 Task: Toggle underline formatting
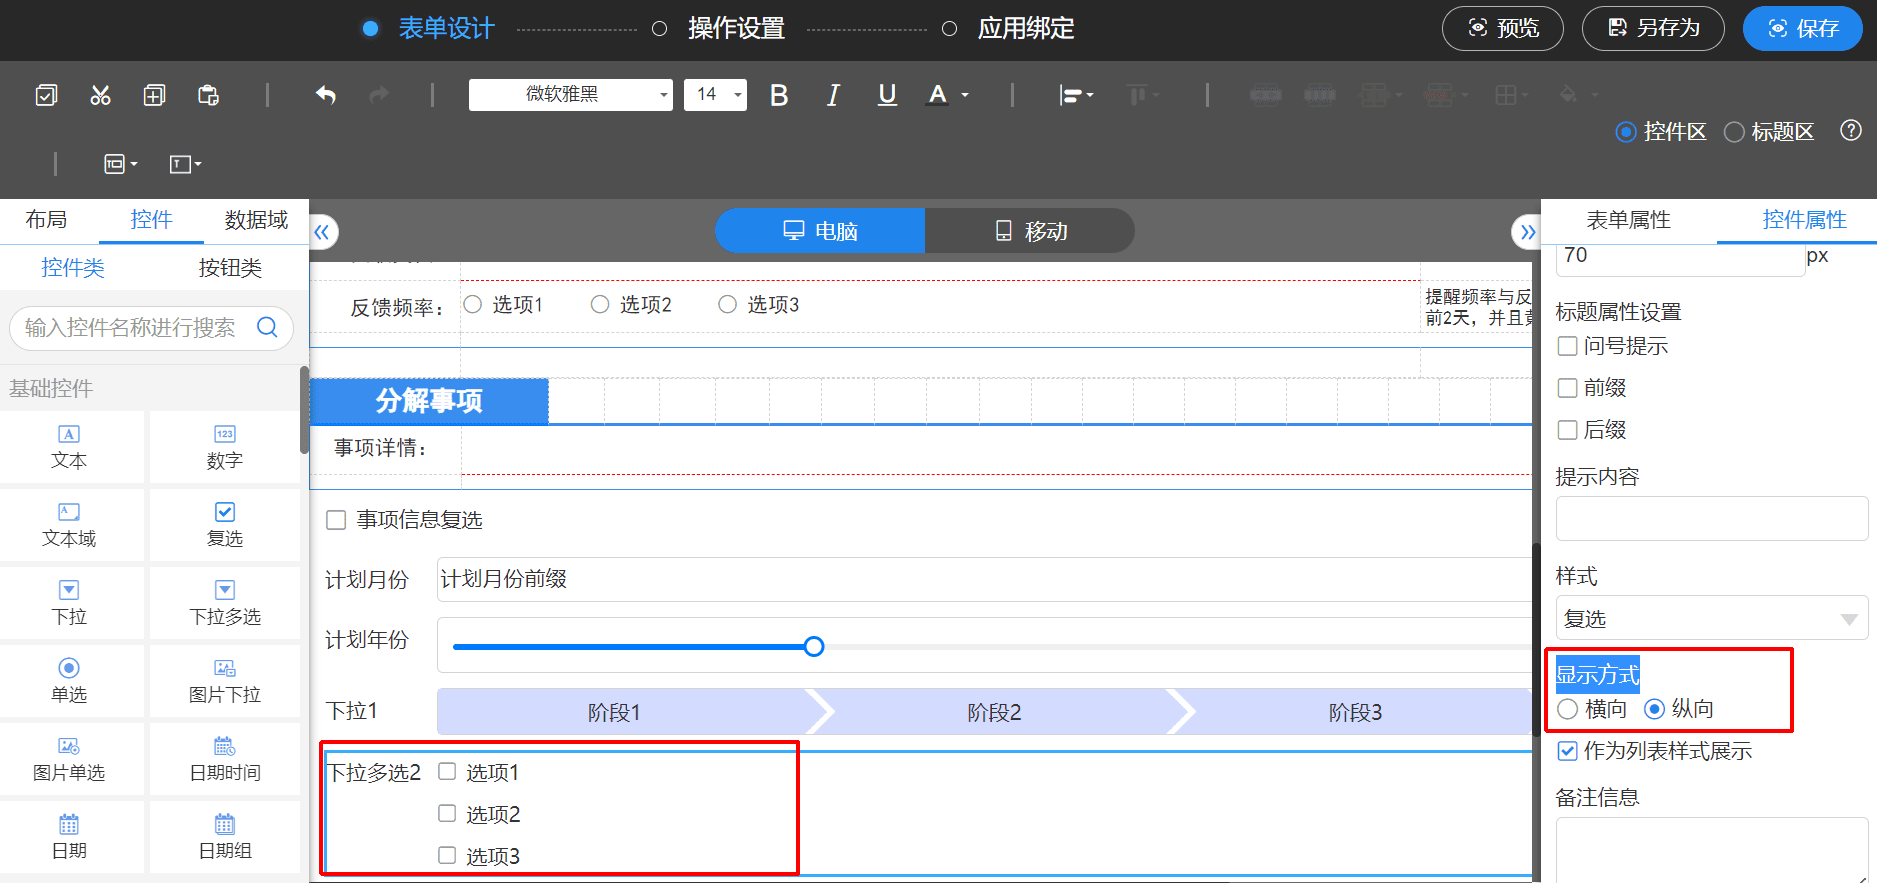coord(887,95)
